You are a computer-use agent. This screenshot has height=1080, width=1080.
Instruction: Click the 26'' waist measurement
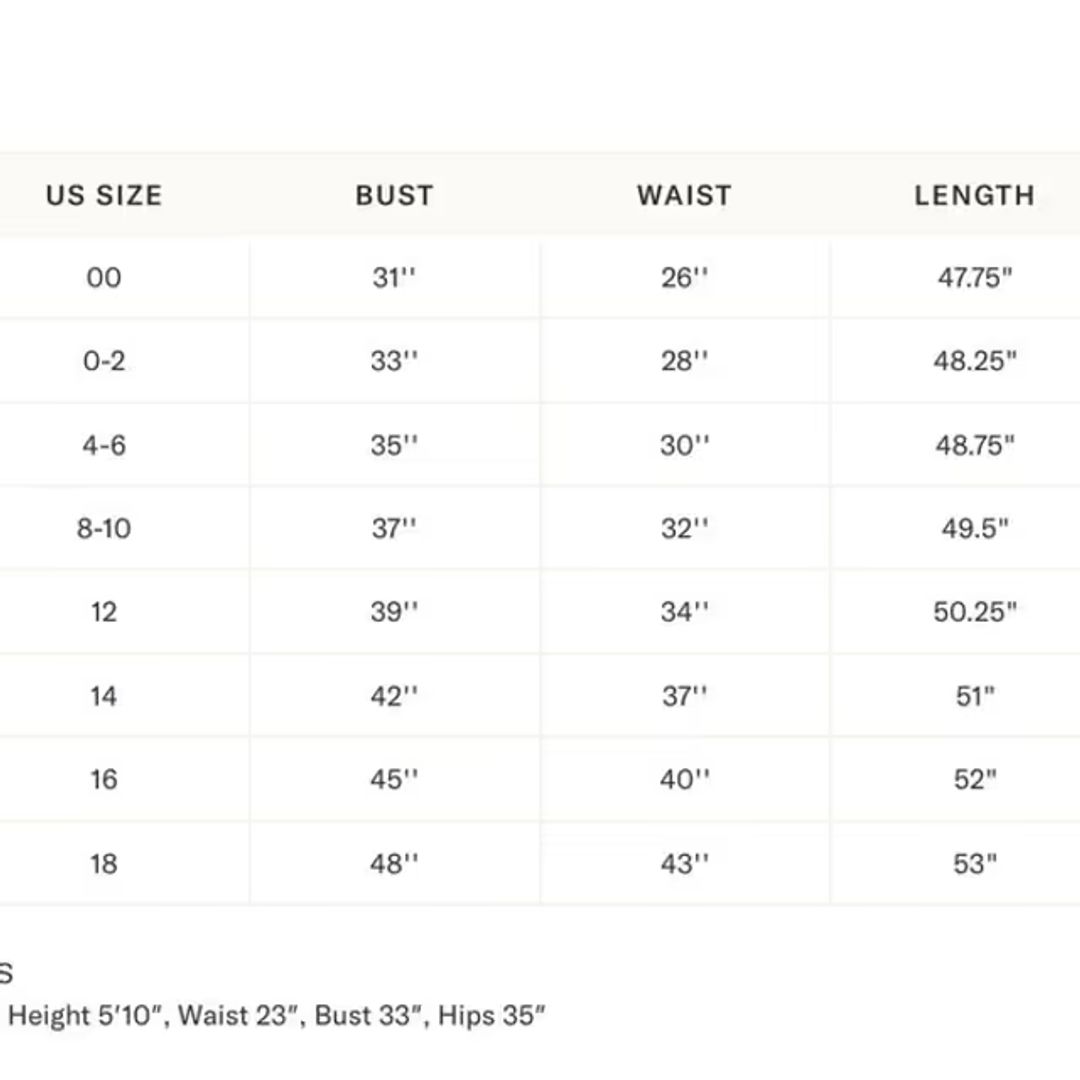coord(684,278)
